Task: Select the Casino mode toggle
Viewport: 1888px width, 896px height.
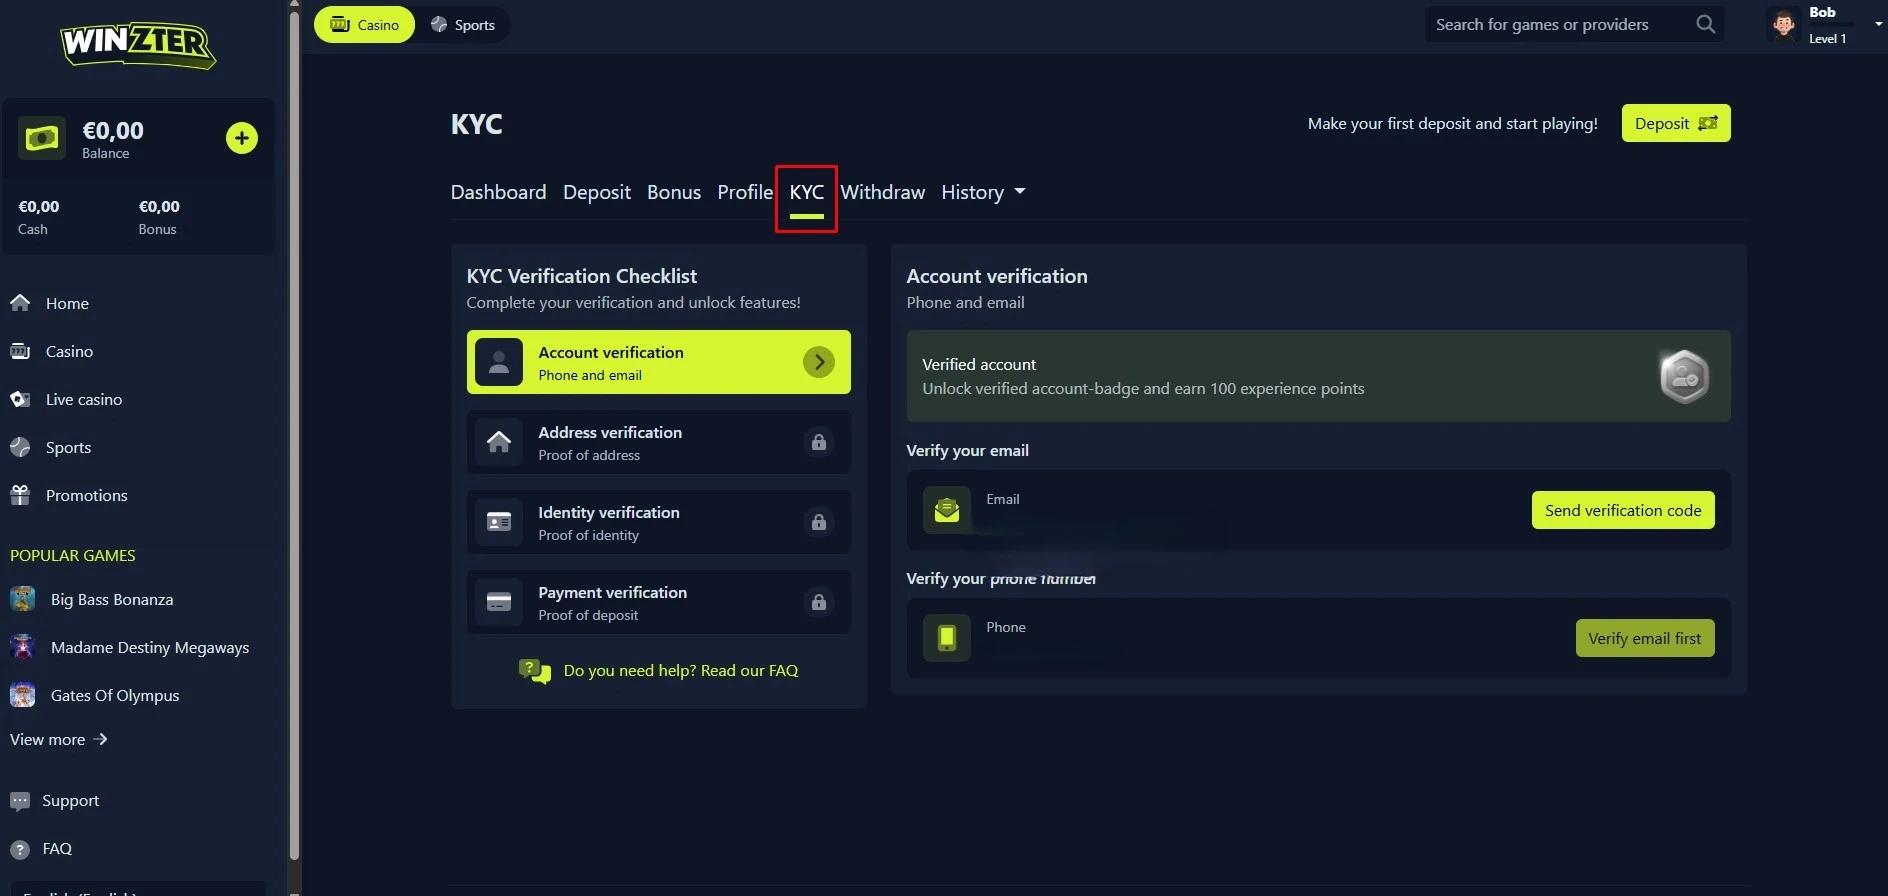Action: pos(365,25)
